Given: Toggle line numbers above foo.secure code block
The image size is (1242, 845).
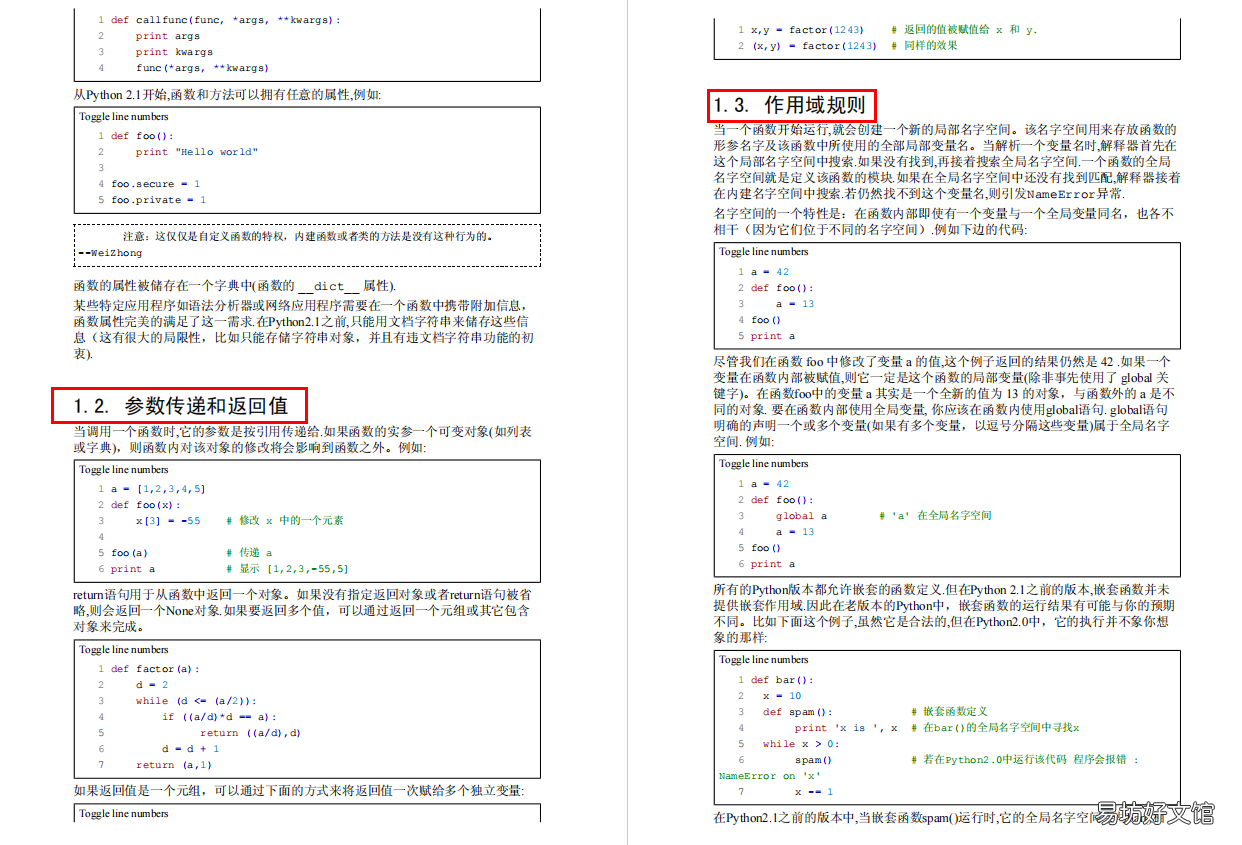Looking at the screenshot, I should pos(124,117).
